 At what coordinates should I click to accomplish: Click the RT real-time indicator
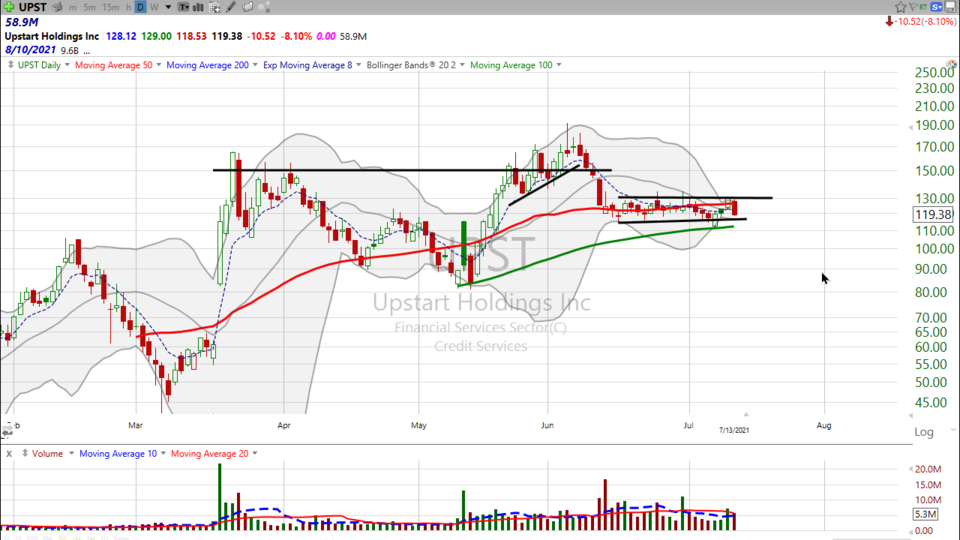tap(923, 7)
